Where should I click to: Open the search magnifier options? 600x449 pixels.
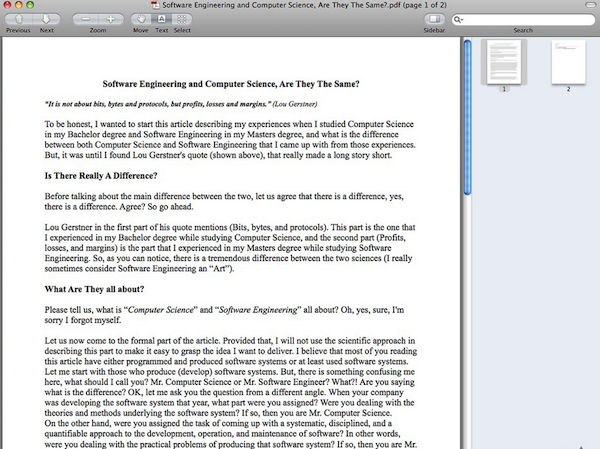[458, 20]
